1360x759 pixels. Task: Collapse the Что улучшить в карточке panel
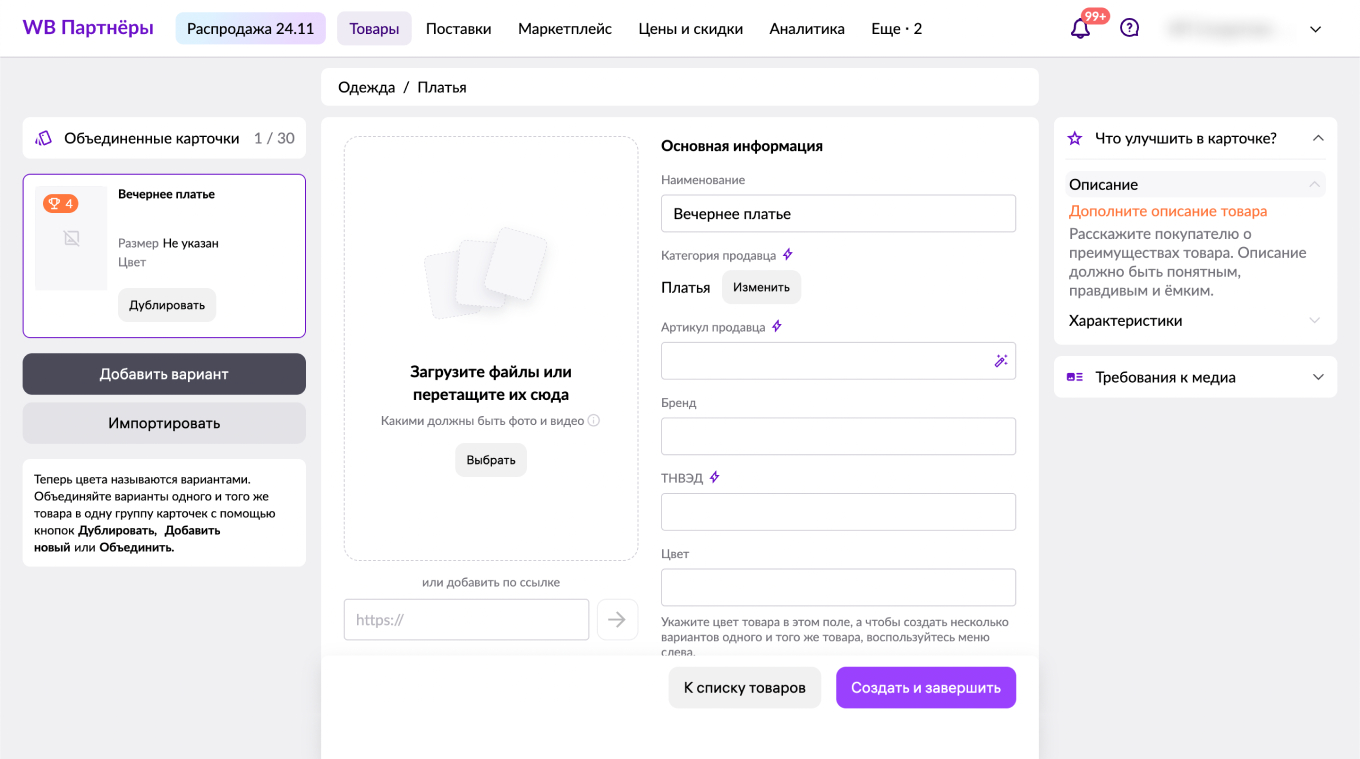coord(1318,138)
